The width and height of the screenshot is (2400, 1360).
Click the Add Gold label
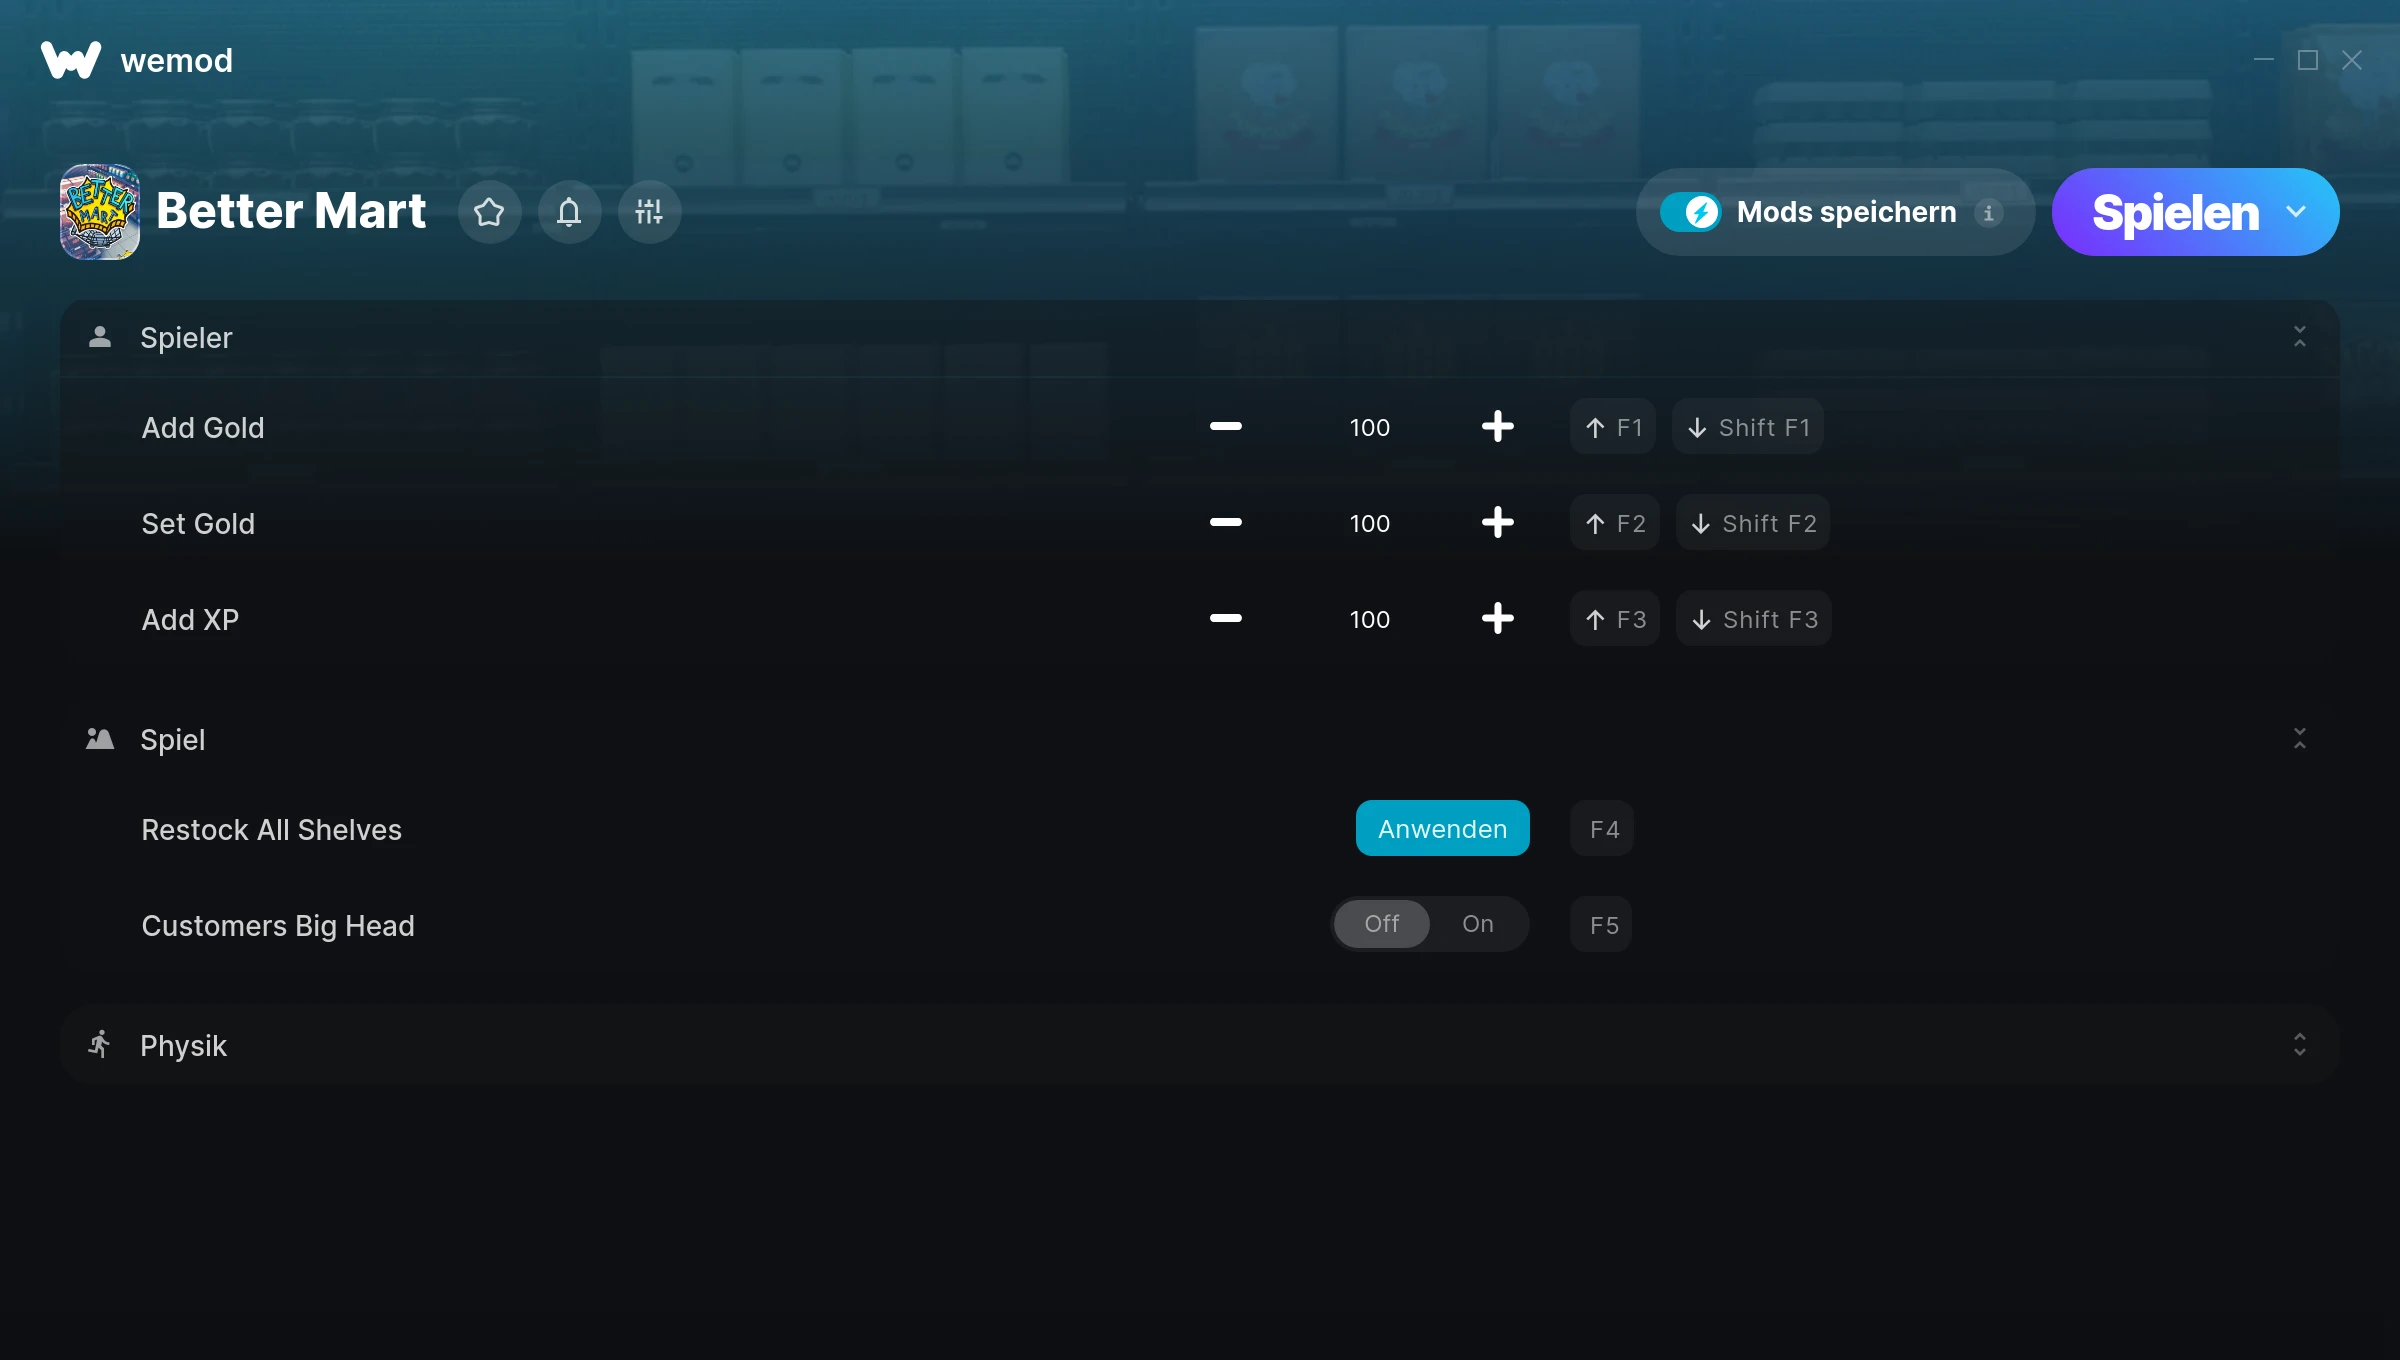(x=203, y=428)
